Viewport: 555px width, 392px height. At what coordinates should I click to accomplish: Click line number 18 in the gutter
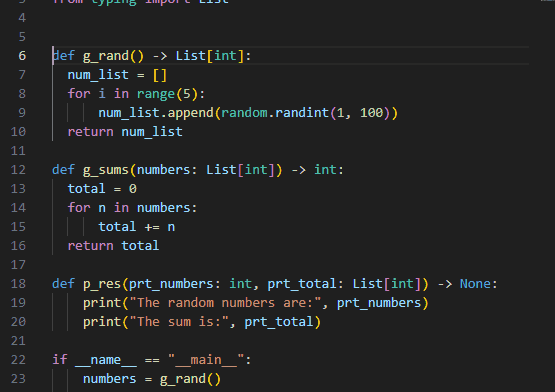18,284
